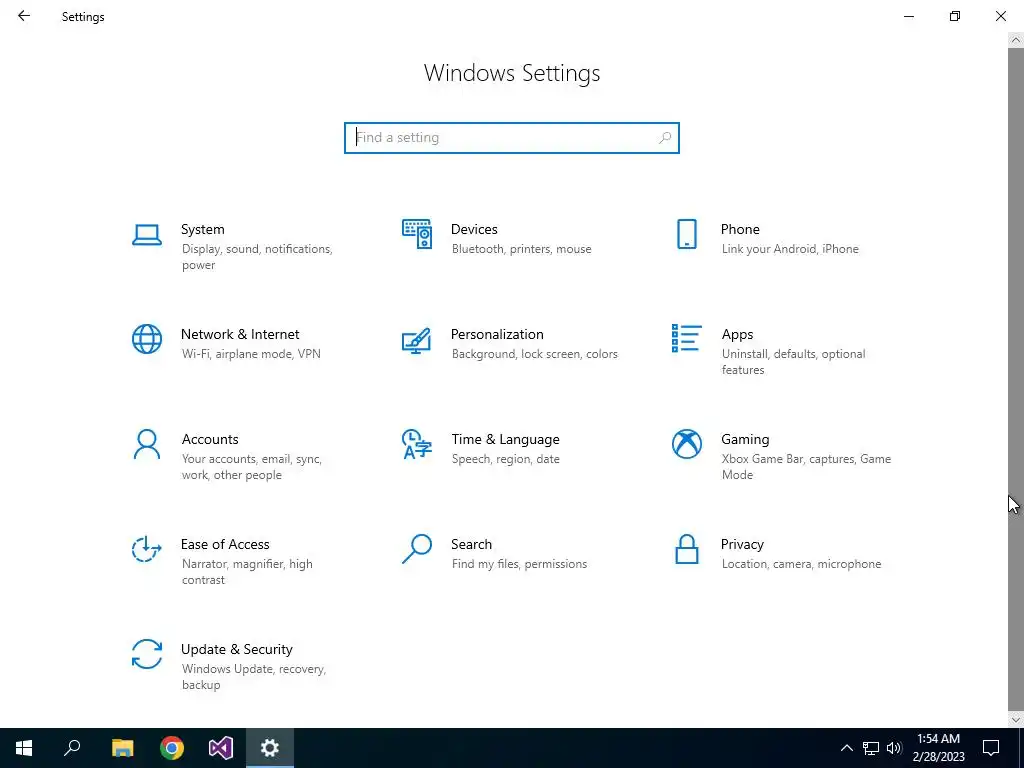Click 'Background, lock screen, colors' text

[534, 354]
